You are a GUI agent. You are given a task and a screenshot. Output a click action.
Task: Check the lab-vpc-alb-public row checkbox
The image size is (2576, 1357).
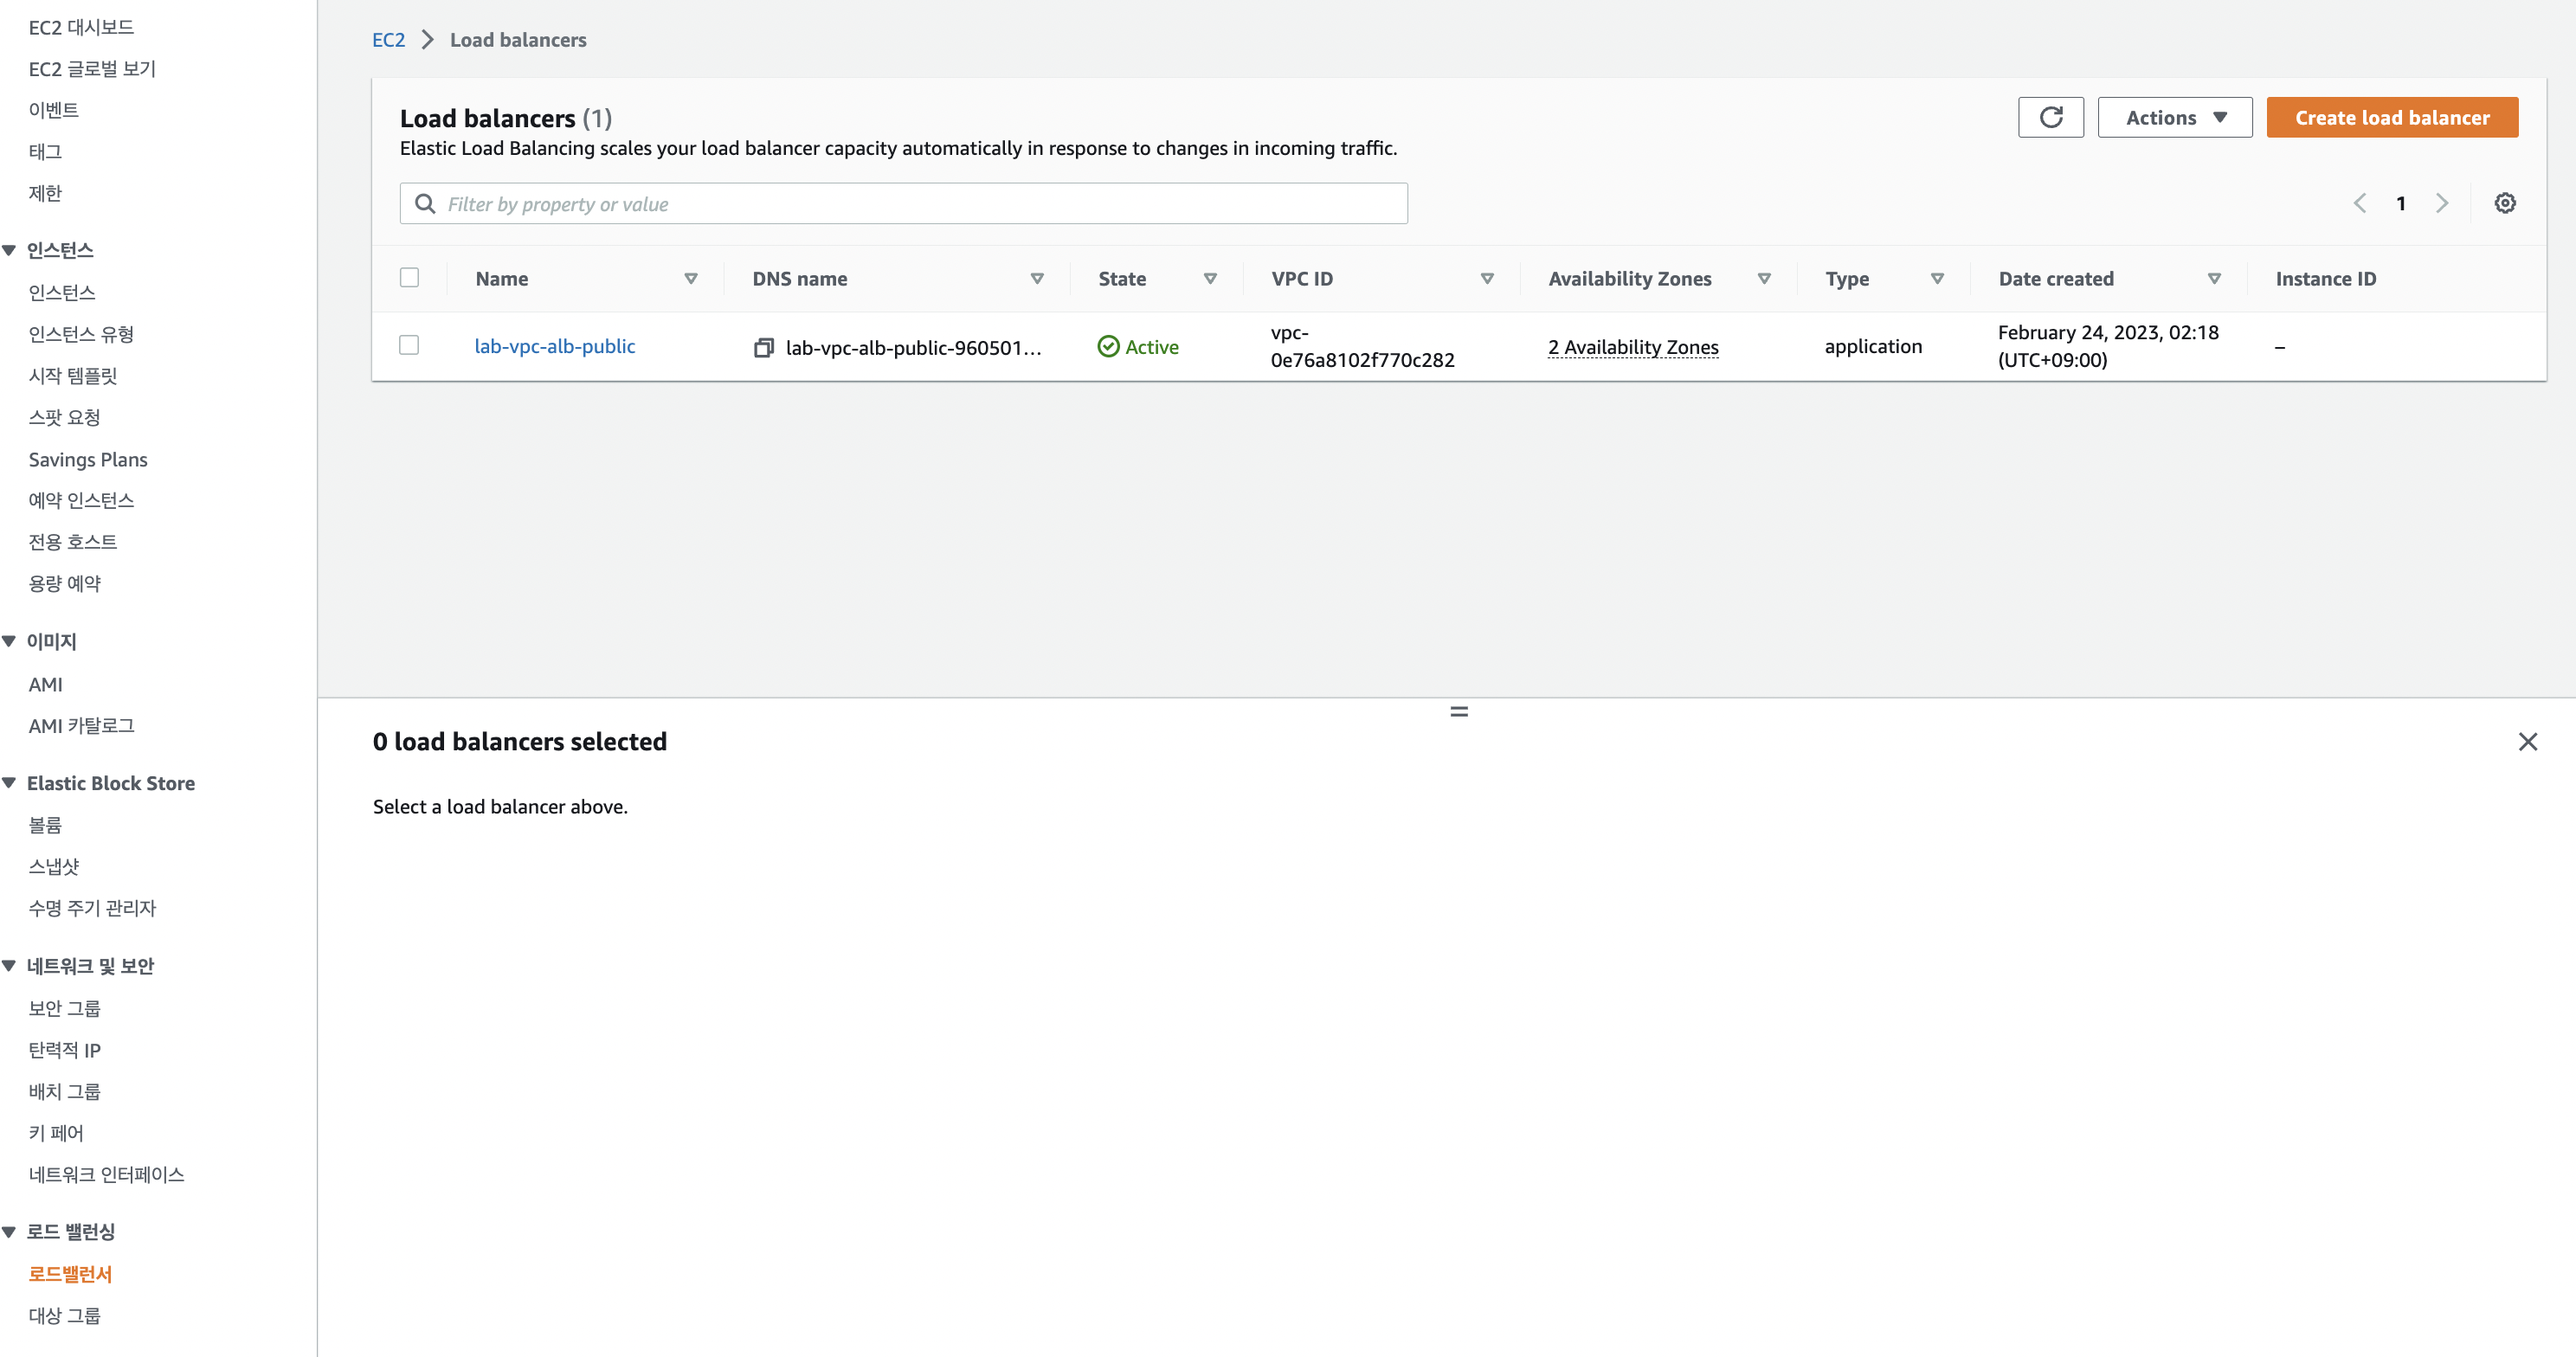click(x=409, y=345)
